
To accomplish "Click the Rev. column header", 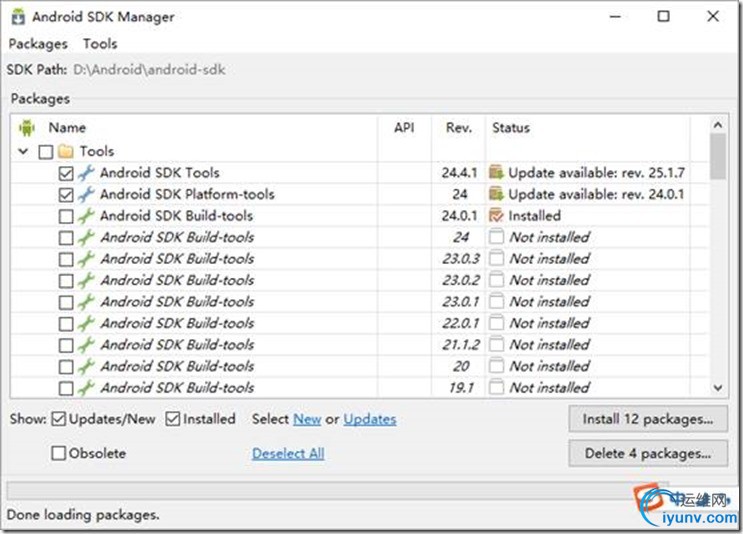I will click(x=459, y=128).
